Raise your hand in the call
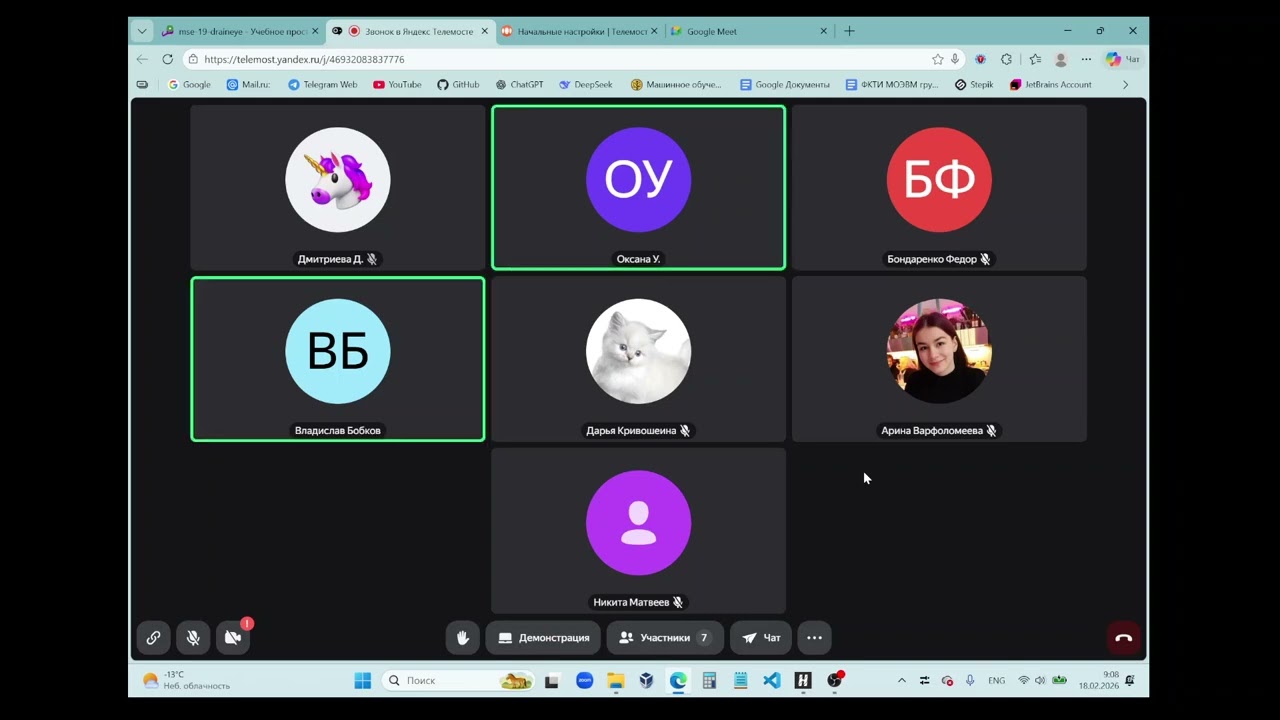Image resolution: width=1280 pixels, height=720 pixels. tap(462, 638)
